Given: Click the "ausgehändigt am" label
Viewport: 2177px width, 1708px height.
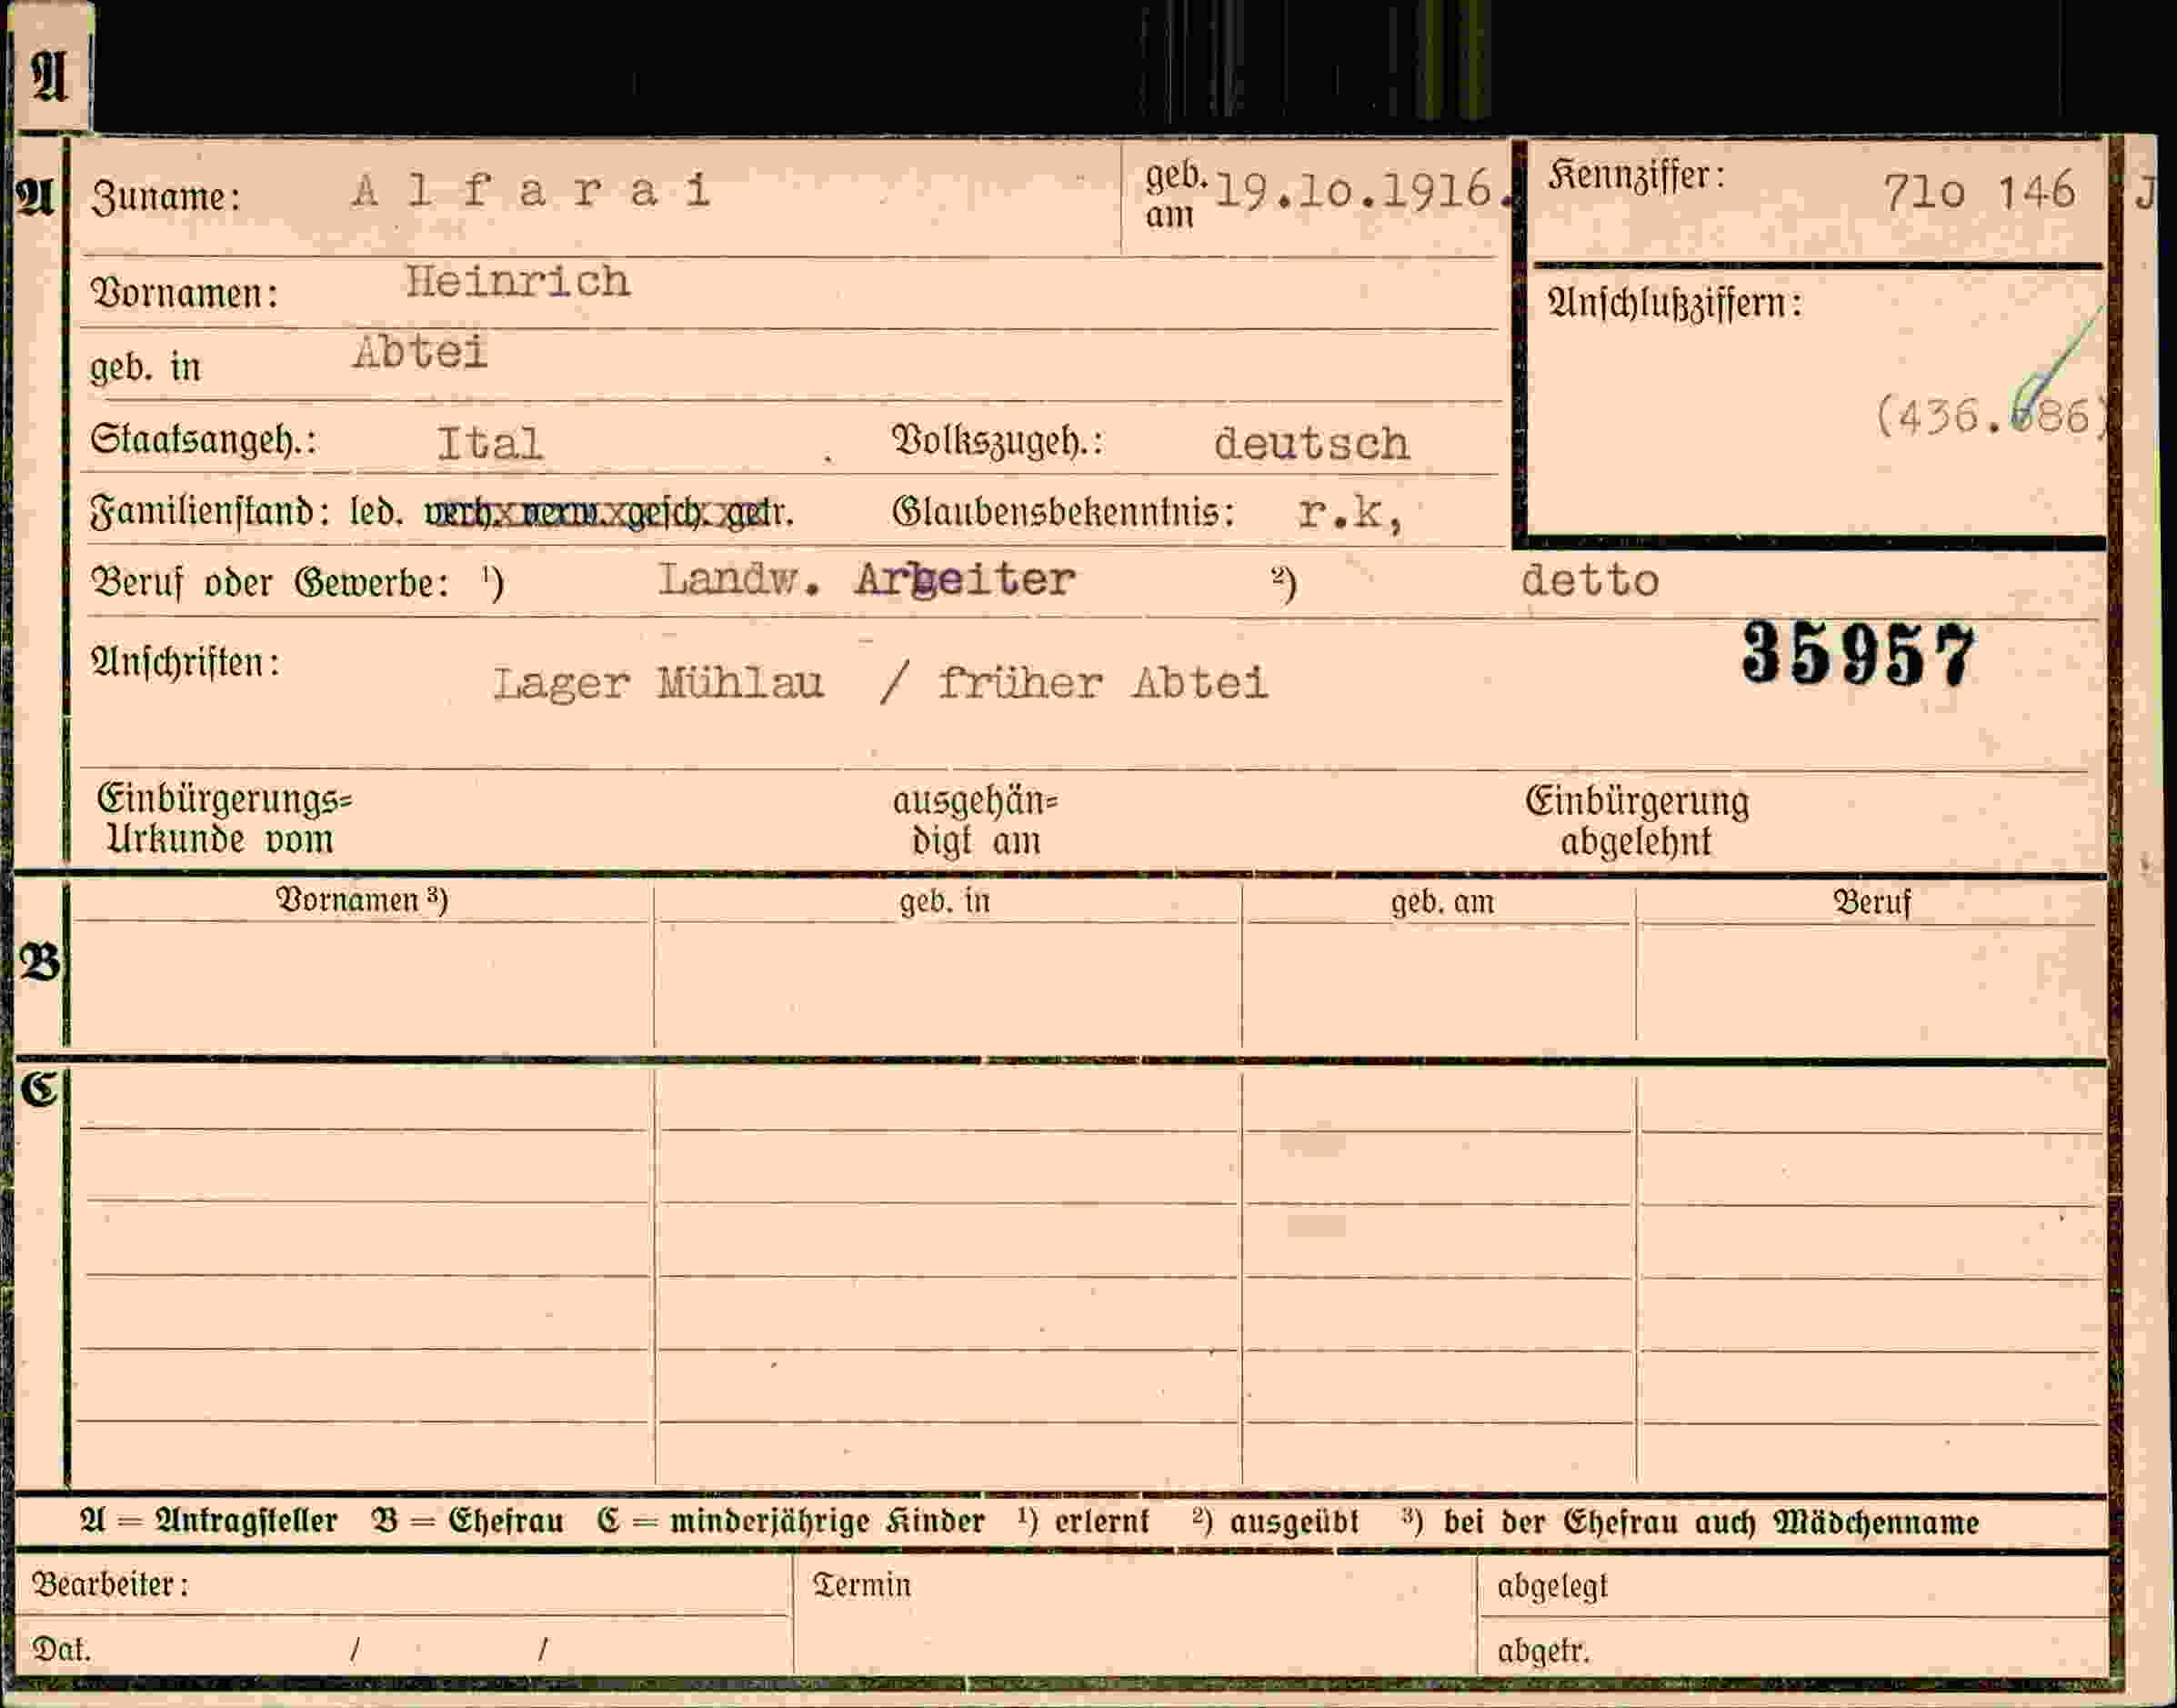Looking at the screenshot, I should [975, 821].
